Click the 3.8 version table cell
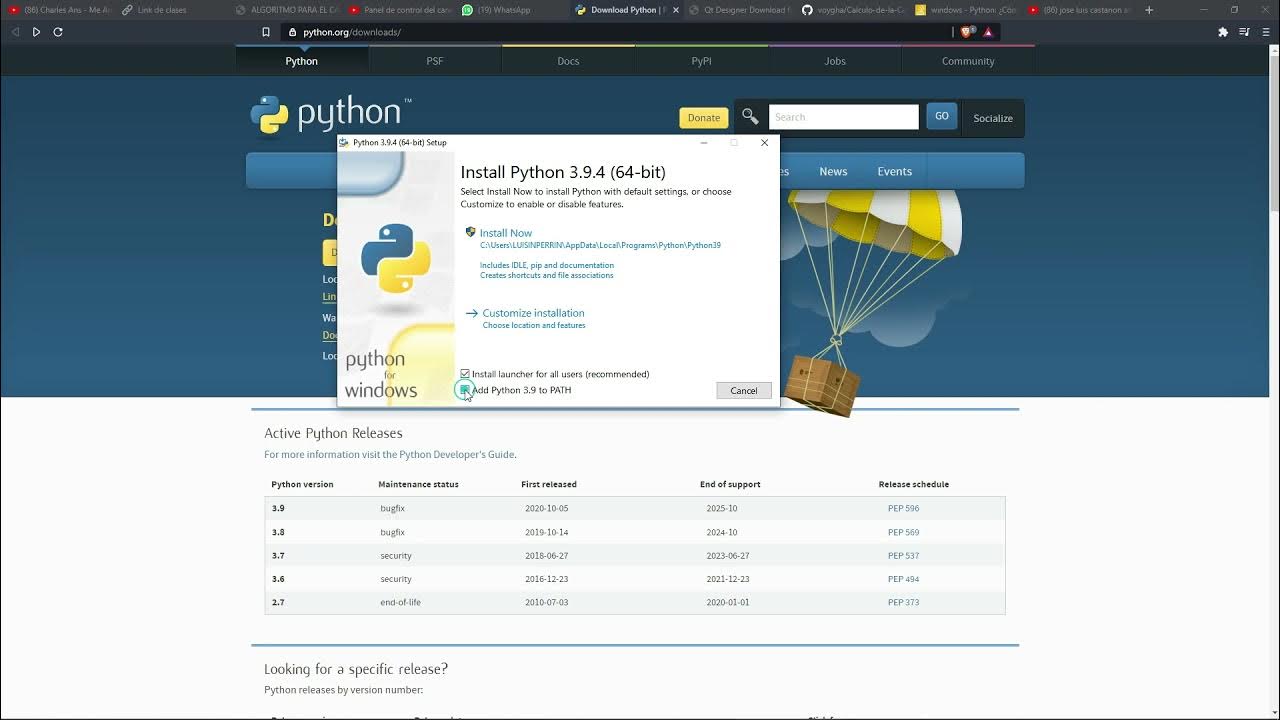1280x720 pixels. [278, 532]
